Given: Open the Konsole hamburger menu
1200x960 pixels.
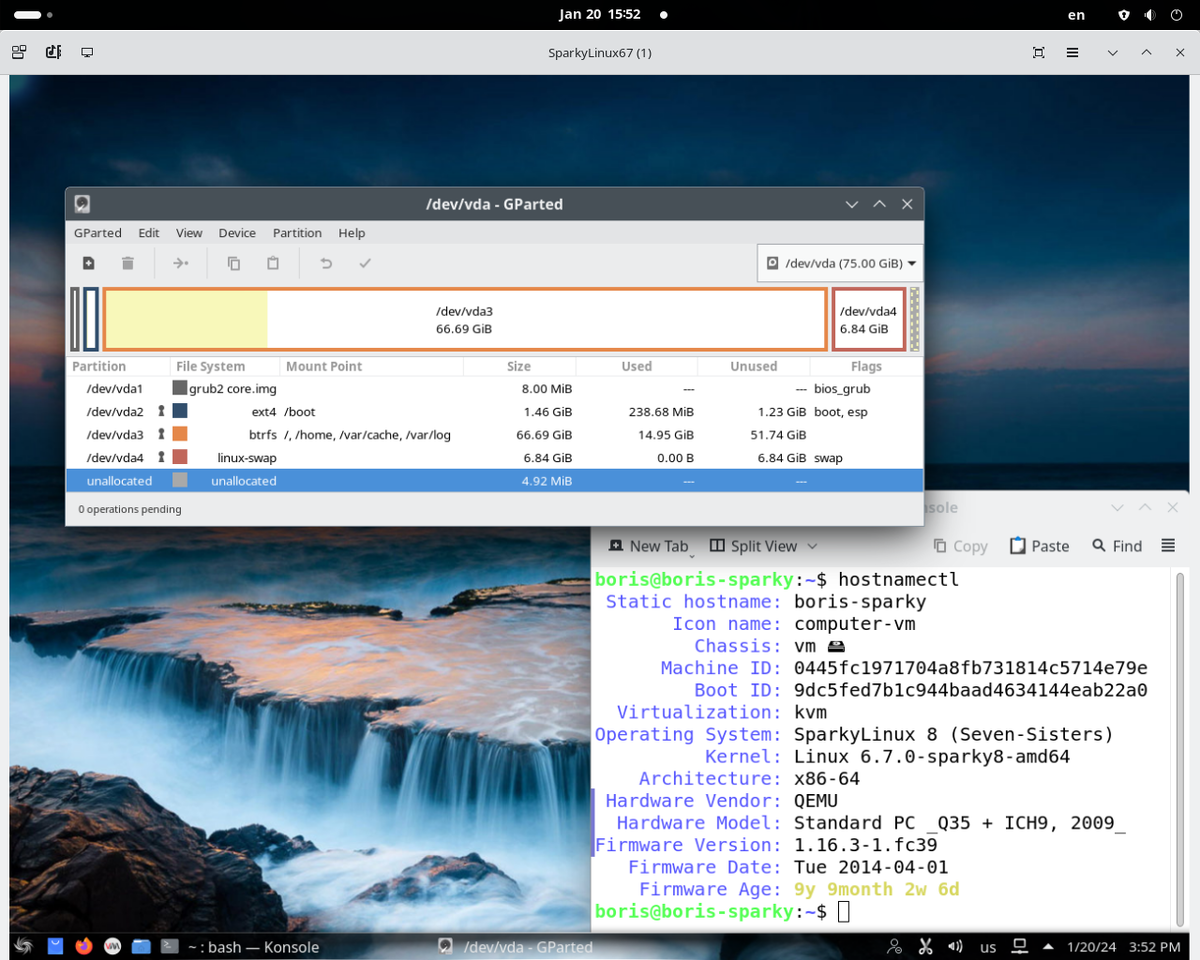Looking at the screenshot, I should point(1168,545).
